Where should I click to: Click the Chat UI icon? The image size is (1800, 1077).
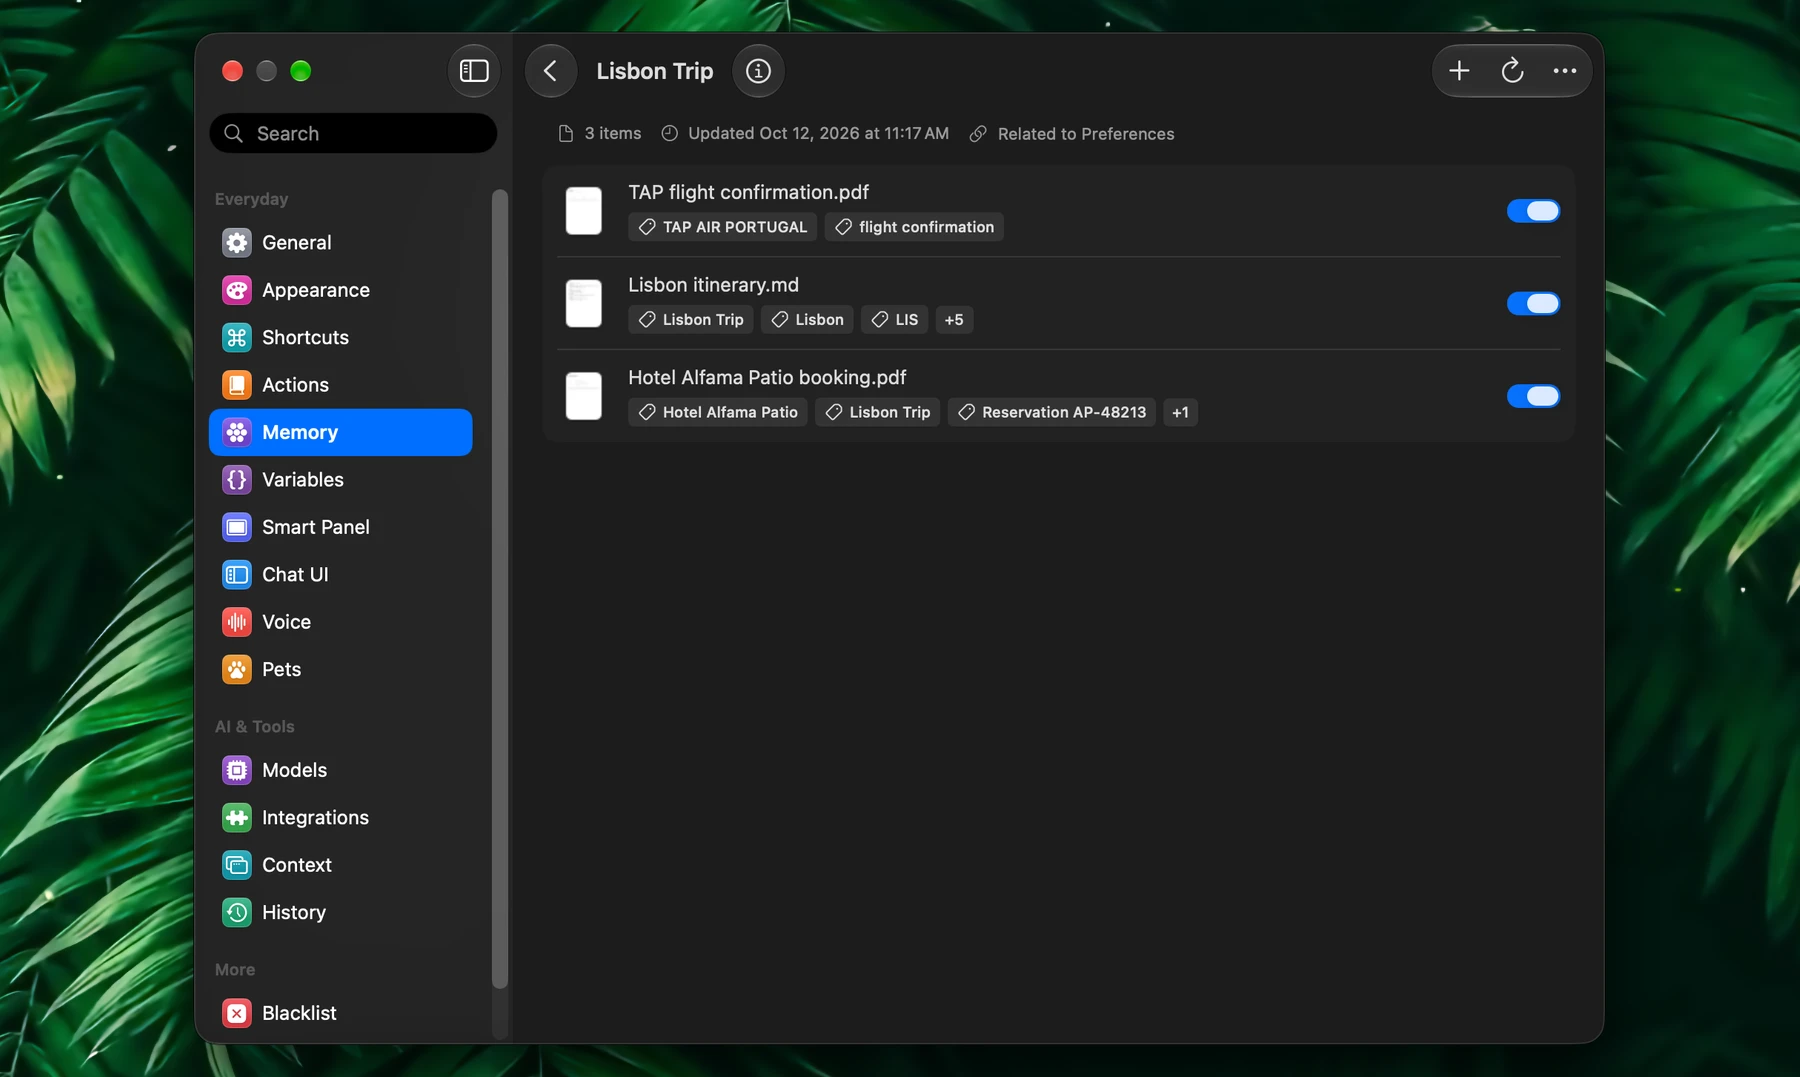pyautogui.click(x=237, y=575)
